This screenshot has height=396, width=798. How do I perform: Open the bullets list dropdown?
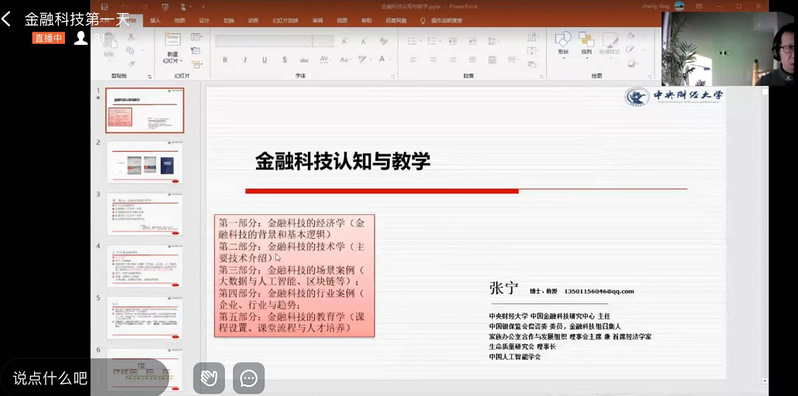click(414, 41)
